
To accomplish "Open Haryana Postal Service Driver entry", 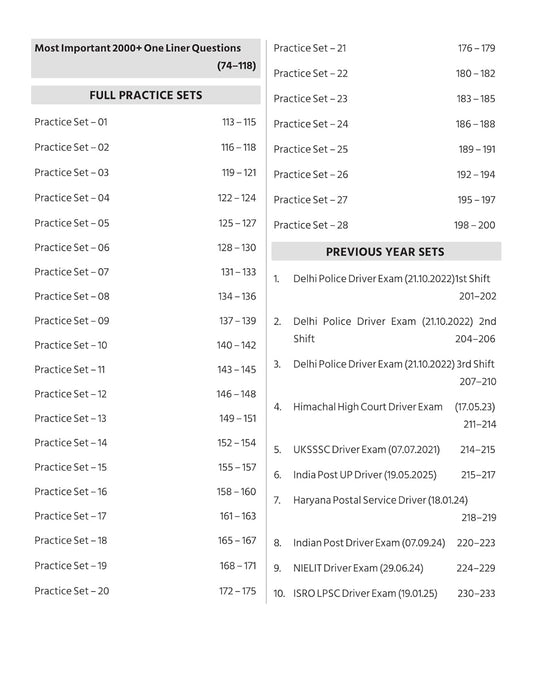I will coord(385,509).
